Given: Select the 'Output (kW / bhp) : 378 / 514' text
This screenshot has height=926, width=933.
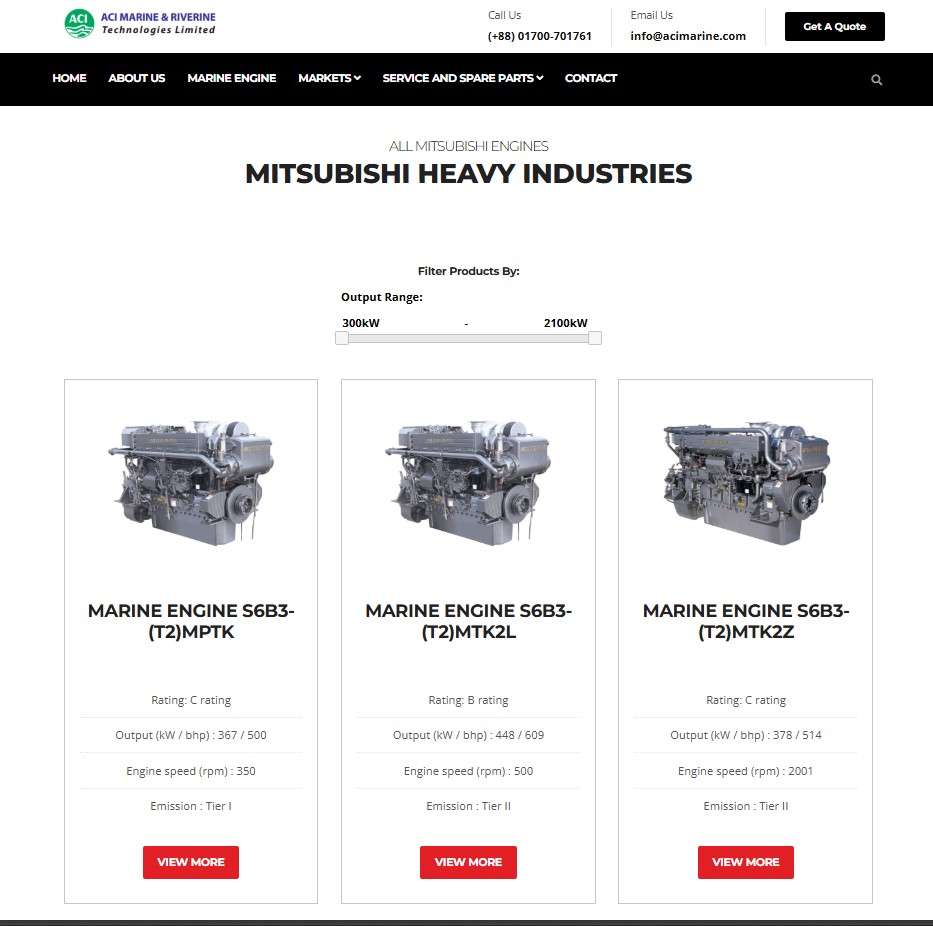Looking at the screenshot, I should tap(746, 735).
